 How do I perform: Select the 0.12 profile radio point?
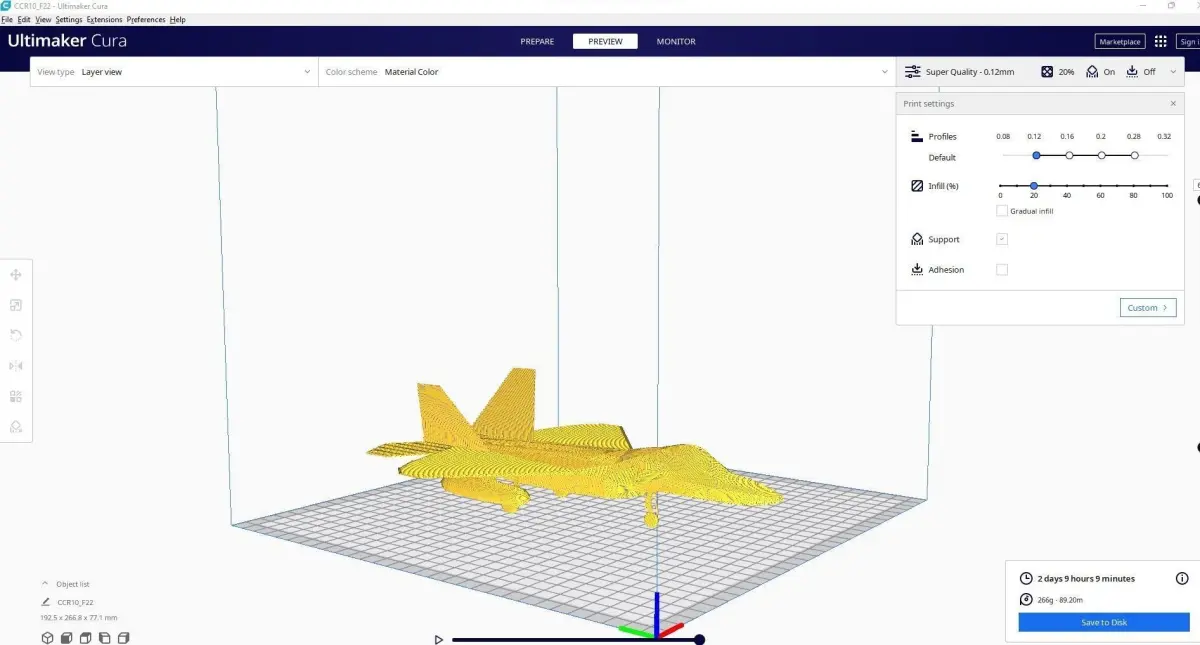(1036, 155)
